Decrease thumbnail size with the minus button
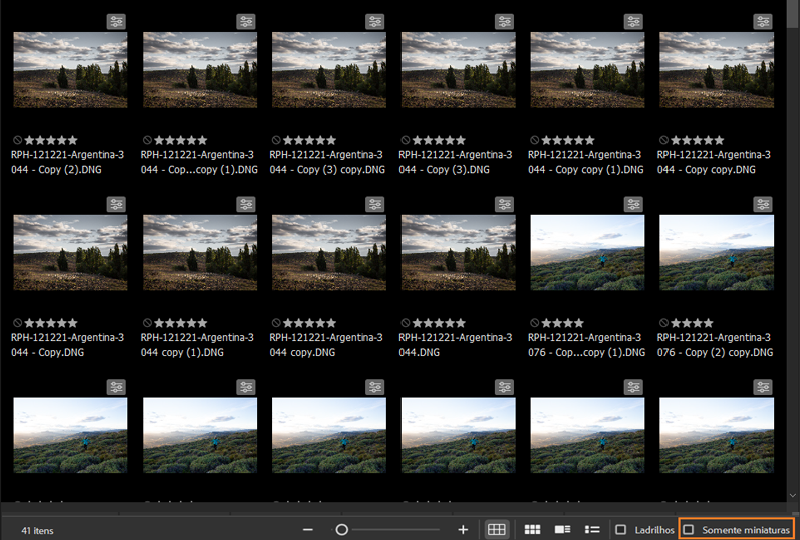This screenshot has height=540, width=800. click(x=308, y=530)
